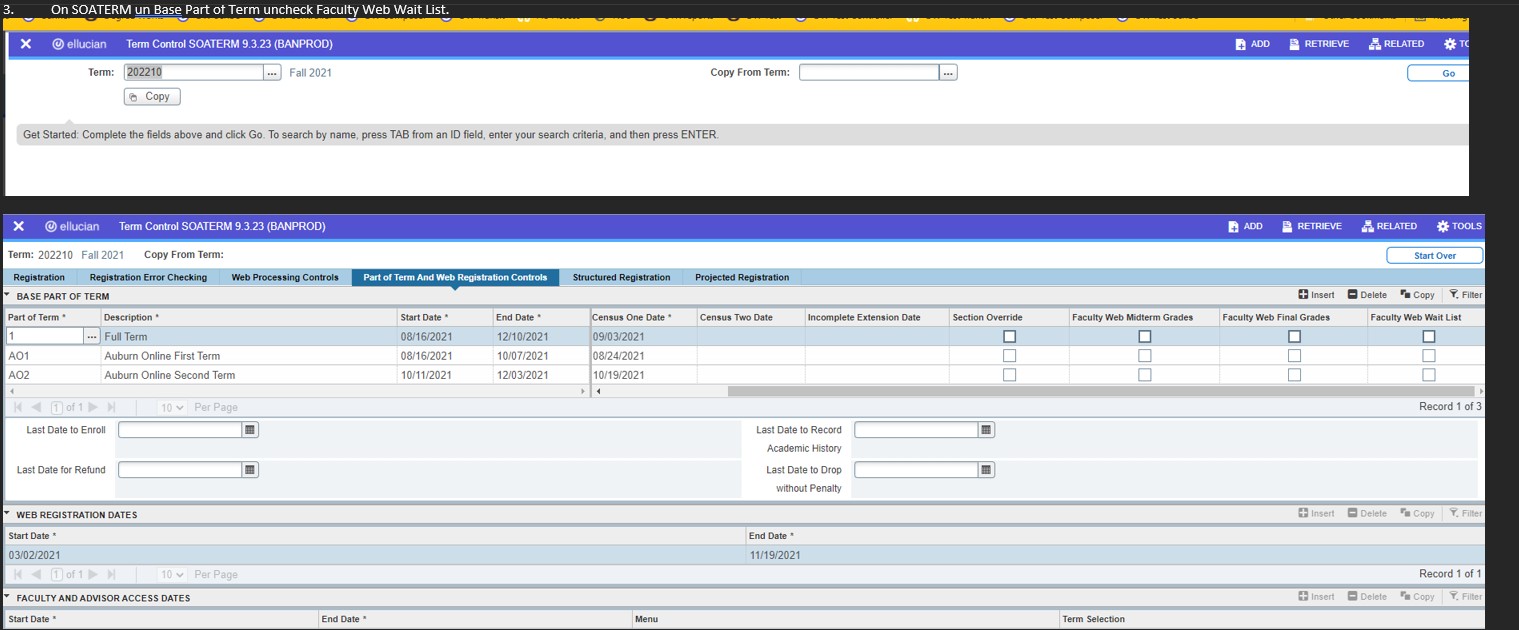The height and width of the screenshot is (630, 1519).
Task: Open calendar for Last Date for Refund
Action: [x=250, y=470]
